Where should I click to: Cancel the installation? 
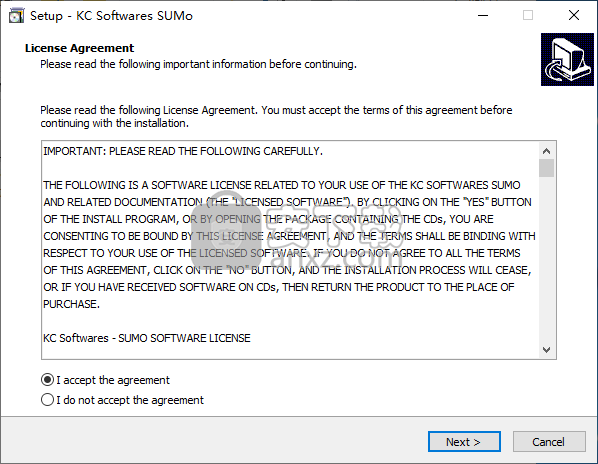coord(549,442)
